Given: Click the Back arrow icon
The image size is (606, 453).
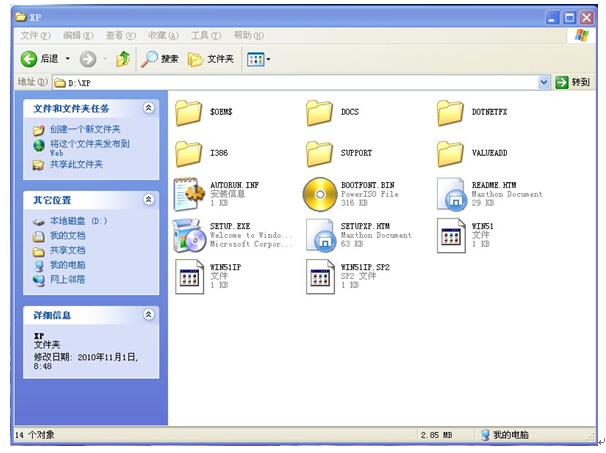Looking at the screenshot, I should click(x=29, y=59).
